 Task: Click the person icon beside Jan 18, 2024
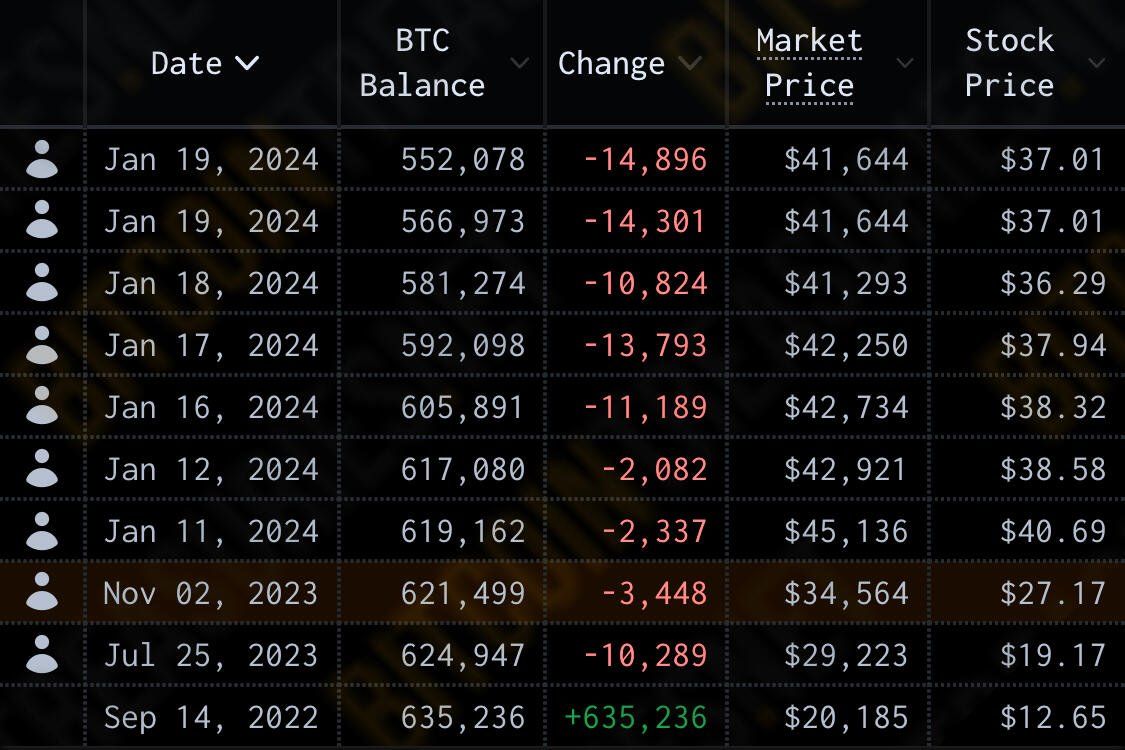42,283
